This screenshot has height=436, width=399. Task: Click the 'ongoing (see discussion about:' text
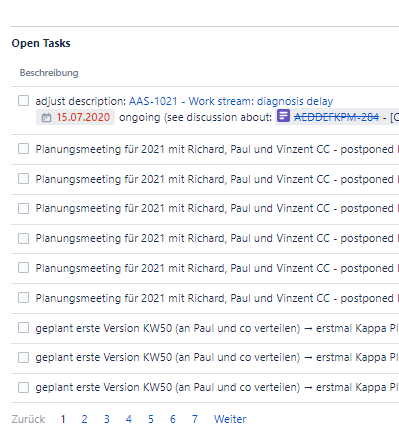pyautogui.click(x=196, y=117)
